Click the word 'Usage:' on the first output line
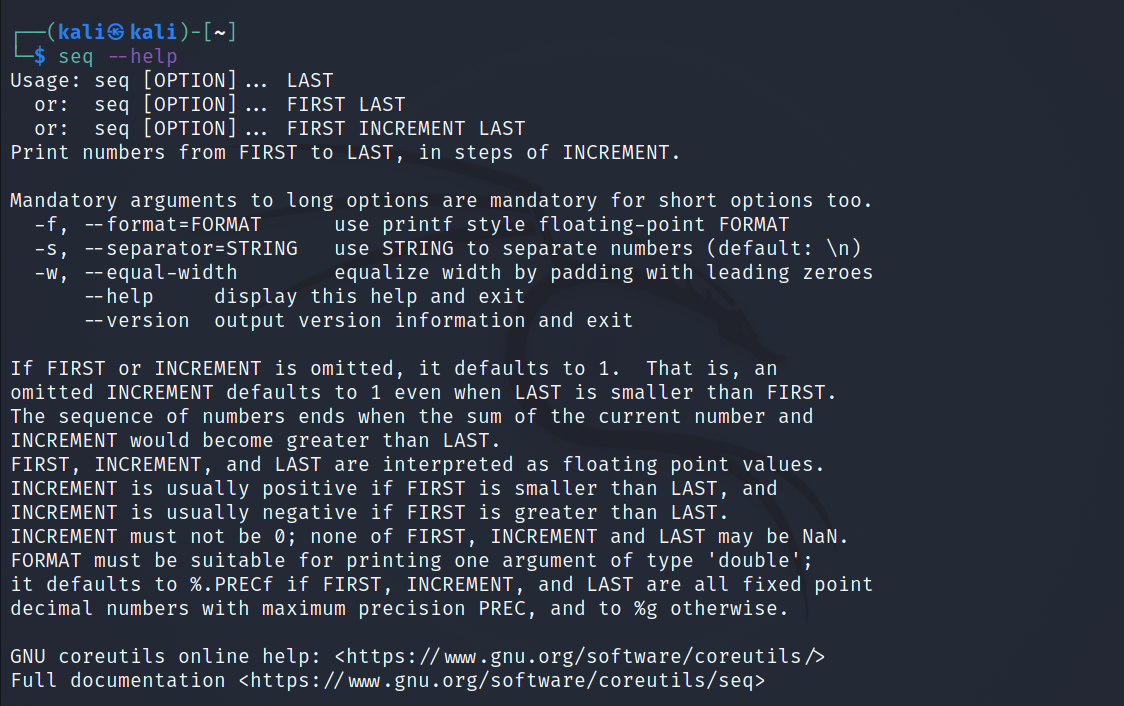 coord(46,81)
